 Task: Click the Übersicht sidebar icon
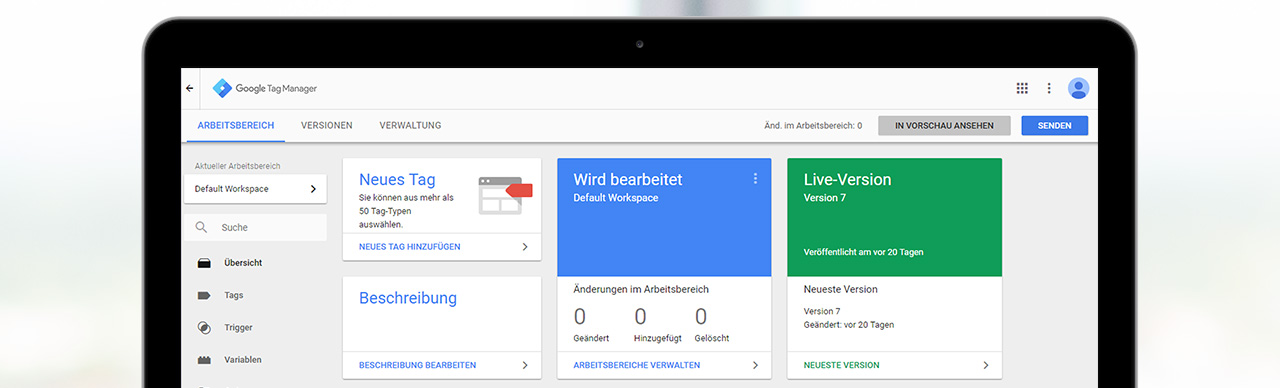[204, 263]
